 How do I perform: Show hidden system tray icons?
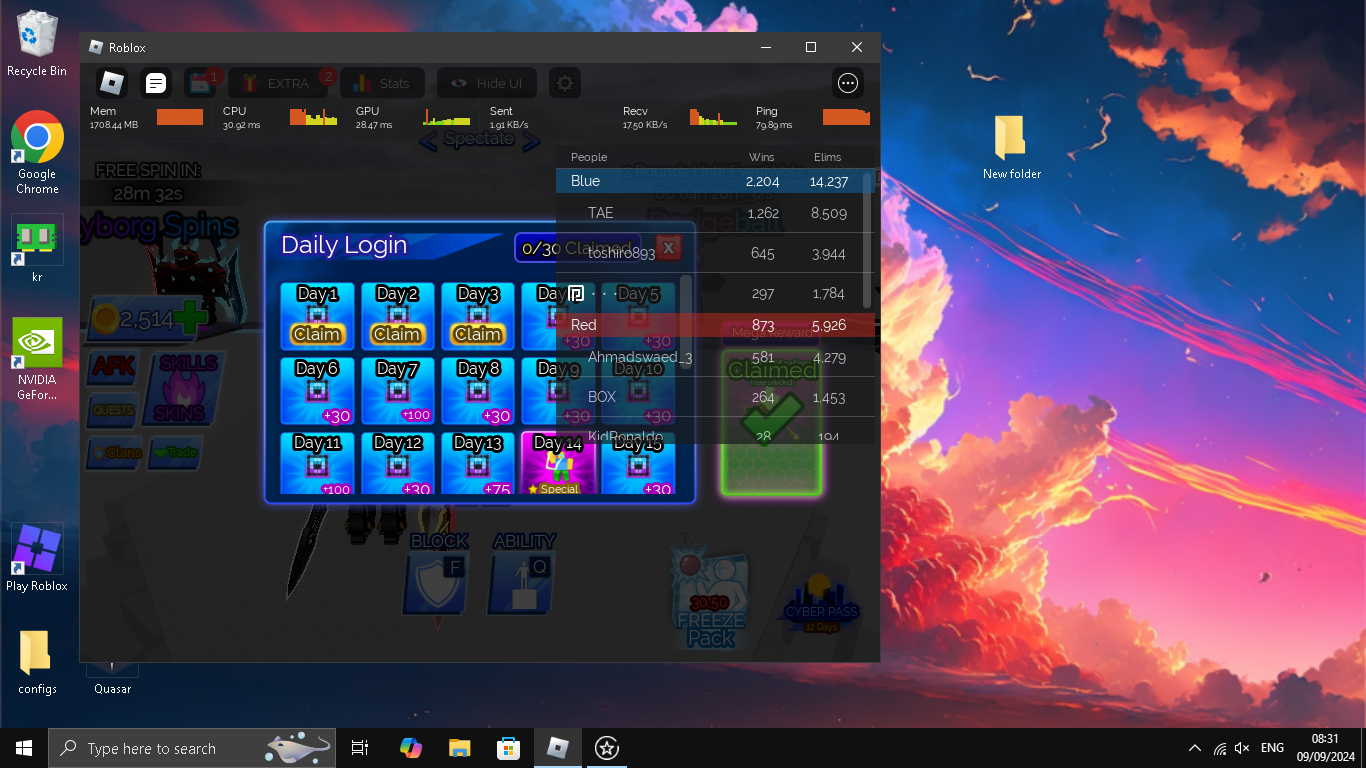tap(1195, 748)
